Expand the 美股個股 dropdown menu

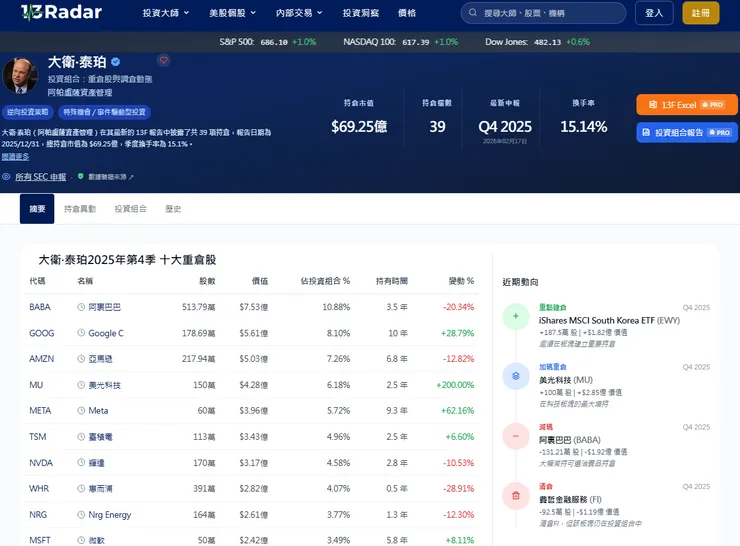(x=232, y=13)
